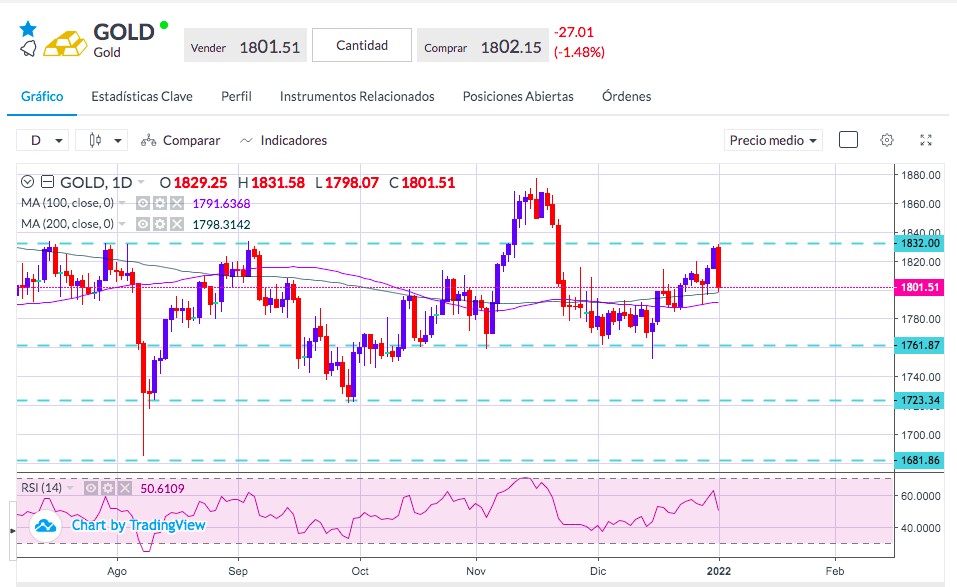Click the pink 1801.51 current price label
This screenshot has height=587, width=957.
[920, 287]
